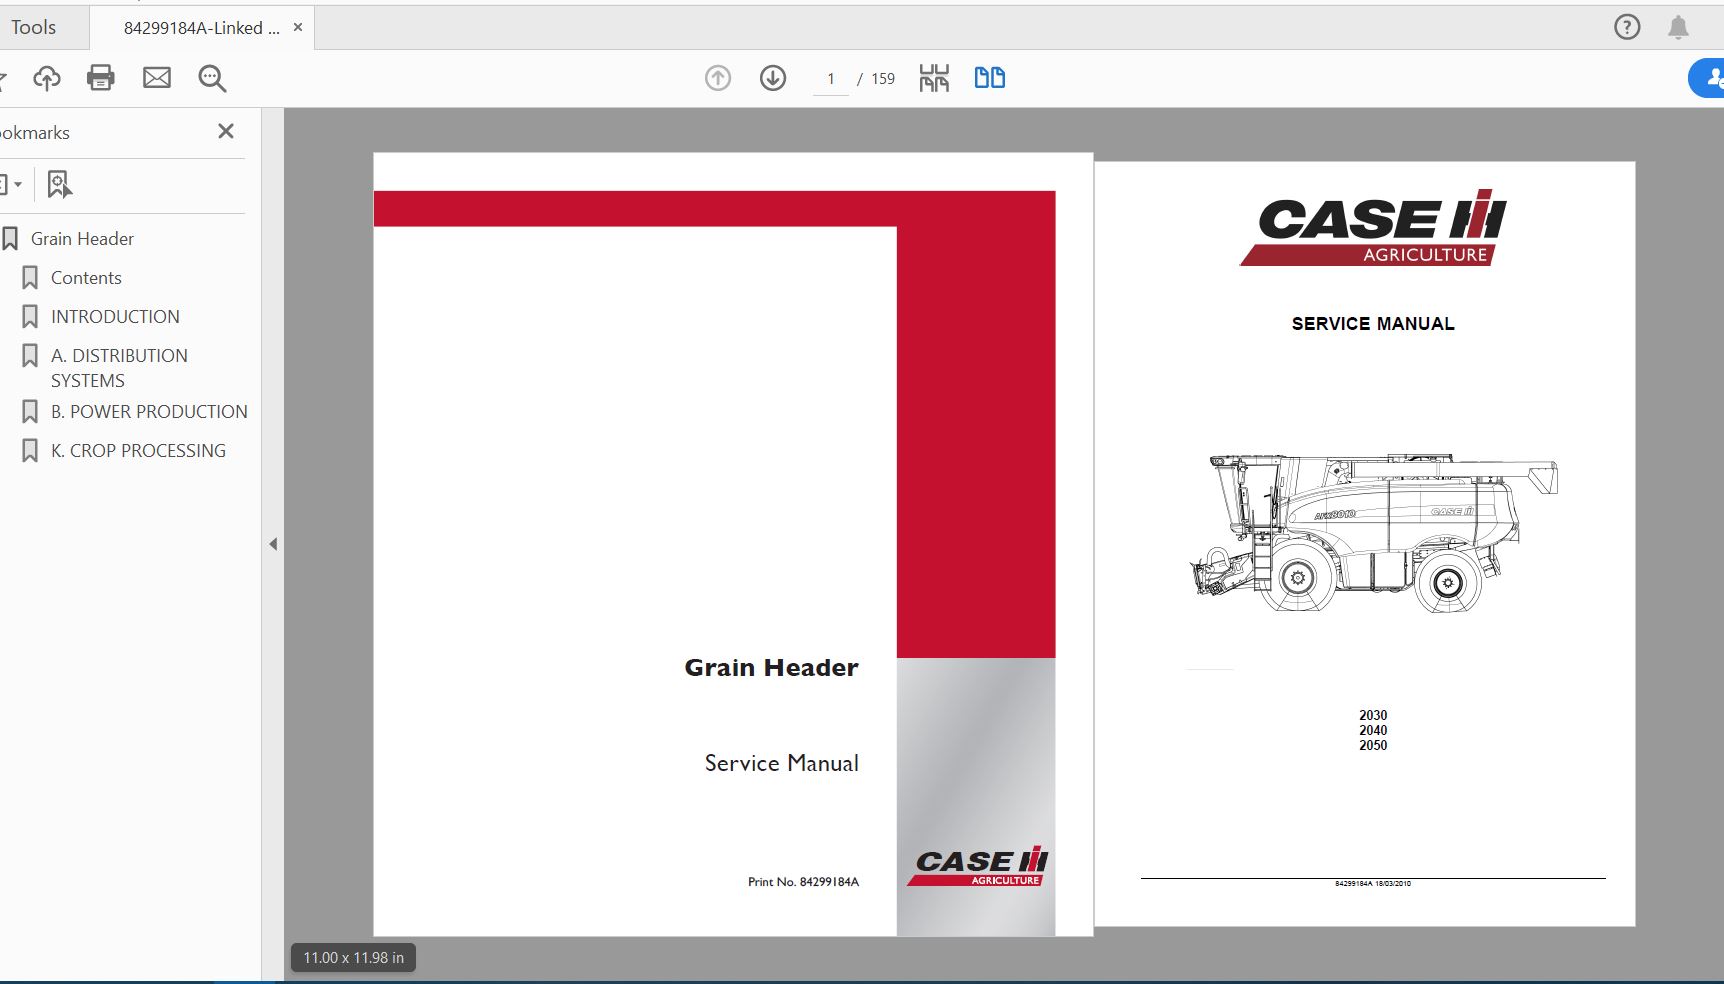Collapse the navigation pane with the chevron
The width and height of the screenshot is (1724, 984).
click(x=272, y=544)
